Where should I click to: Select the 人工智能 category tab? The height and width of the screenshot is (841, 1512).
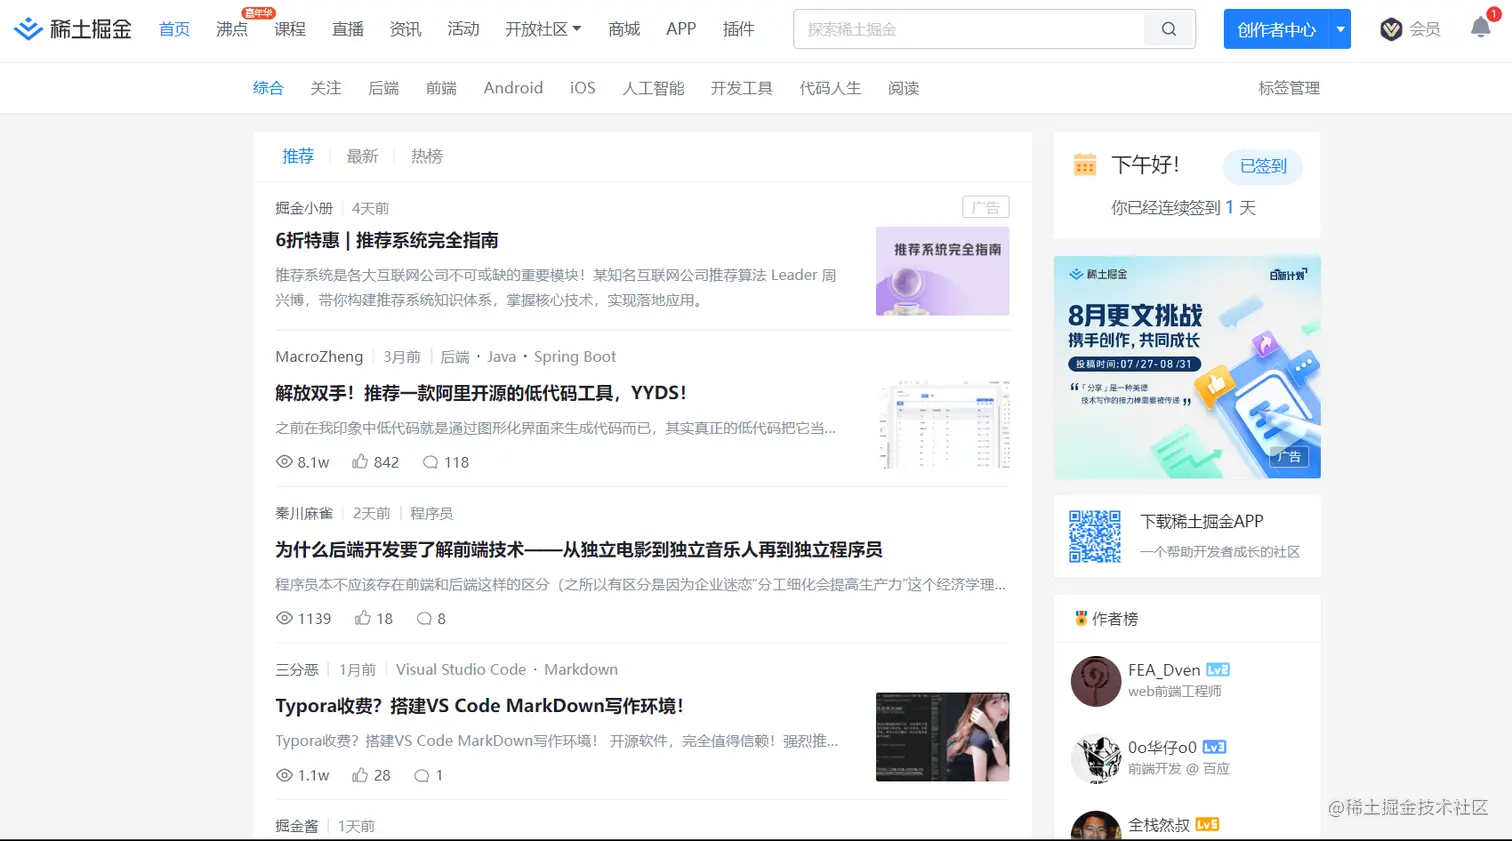654,88
